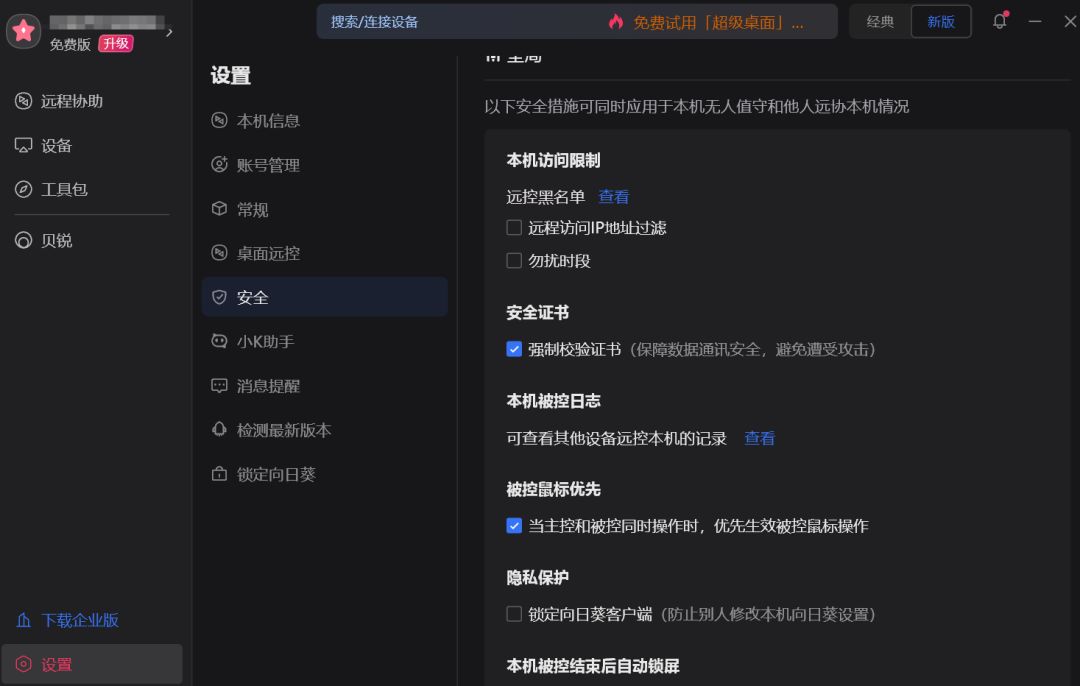Enable 远程访问IP地址过滤 checkbox
The width and height of the screenshot is (1080, 686).
point(514,227)
